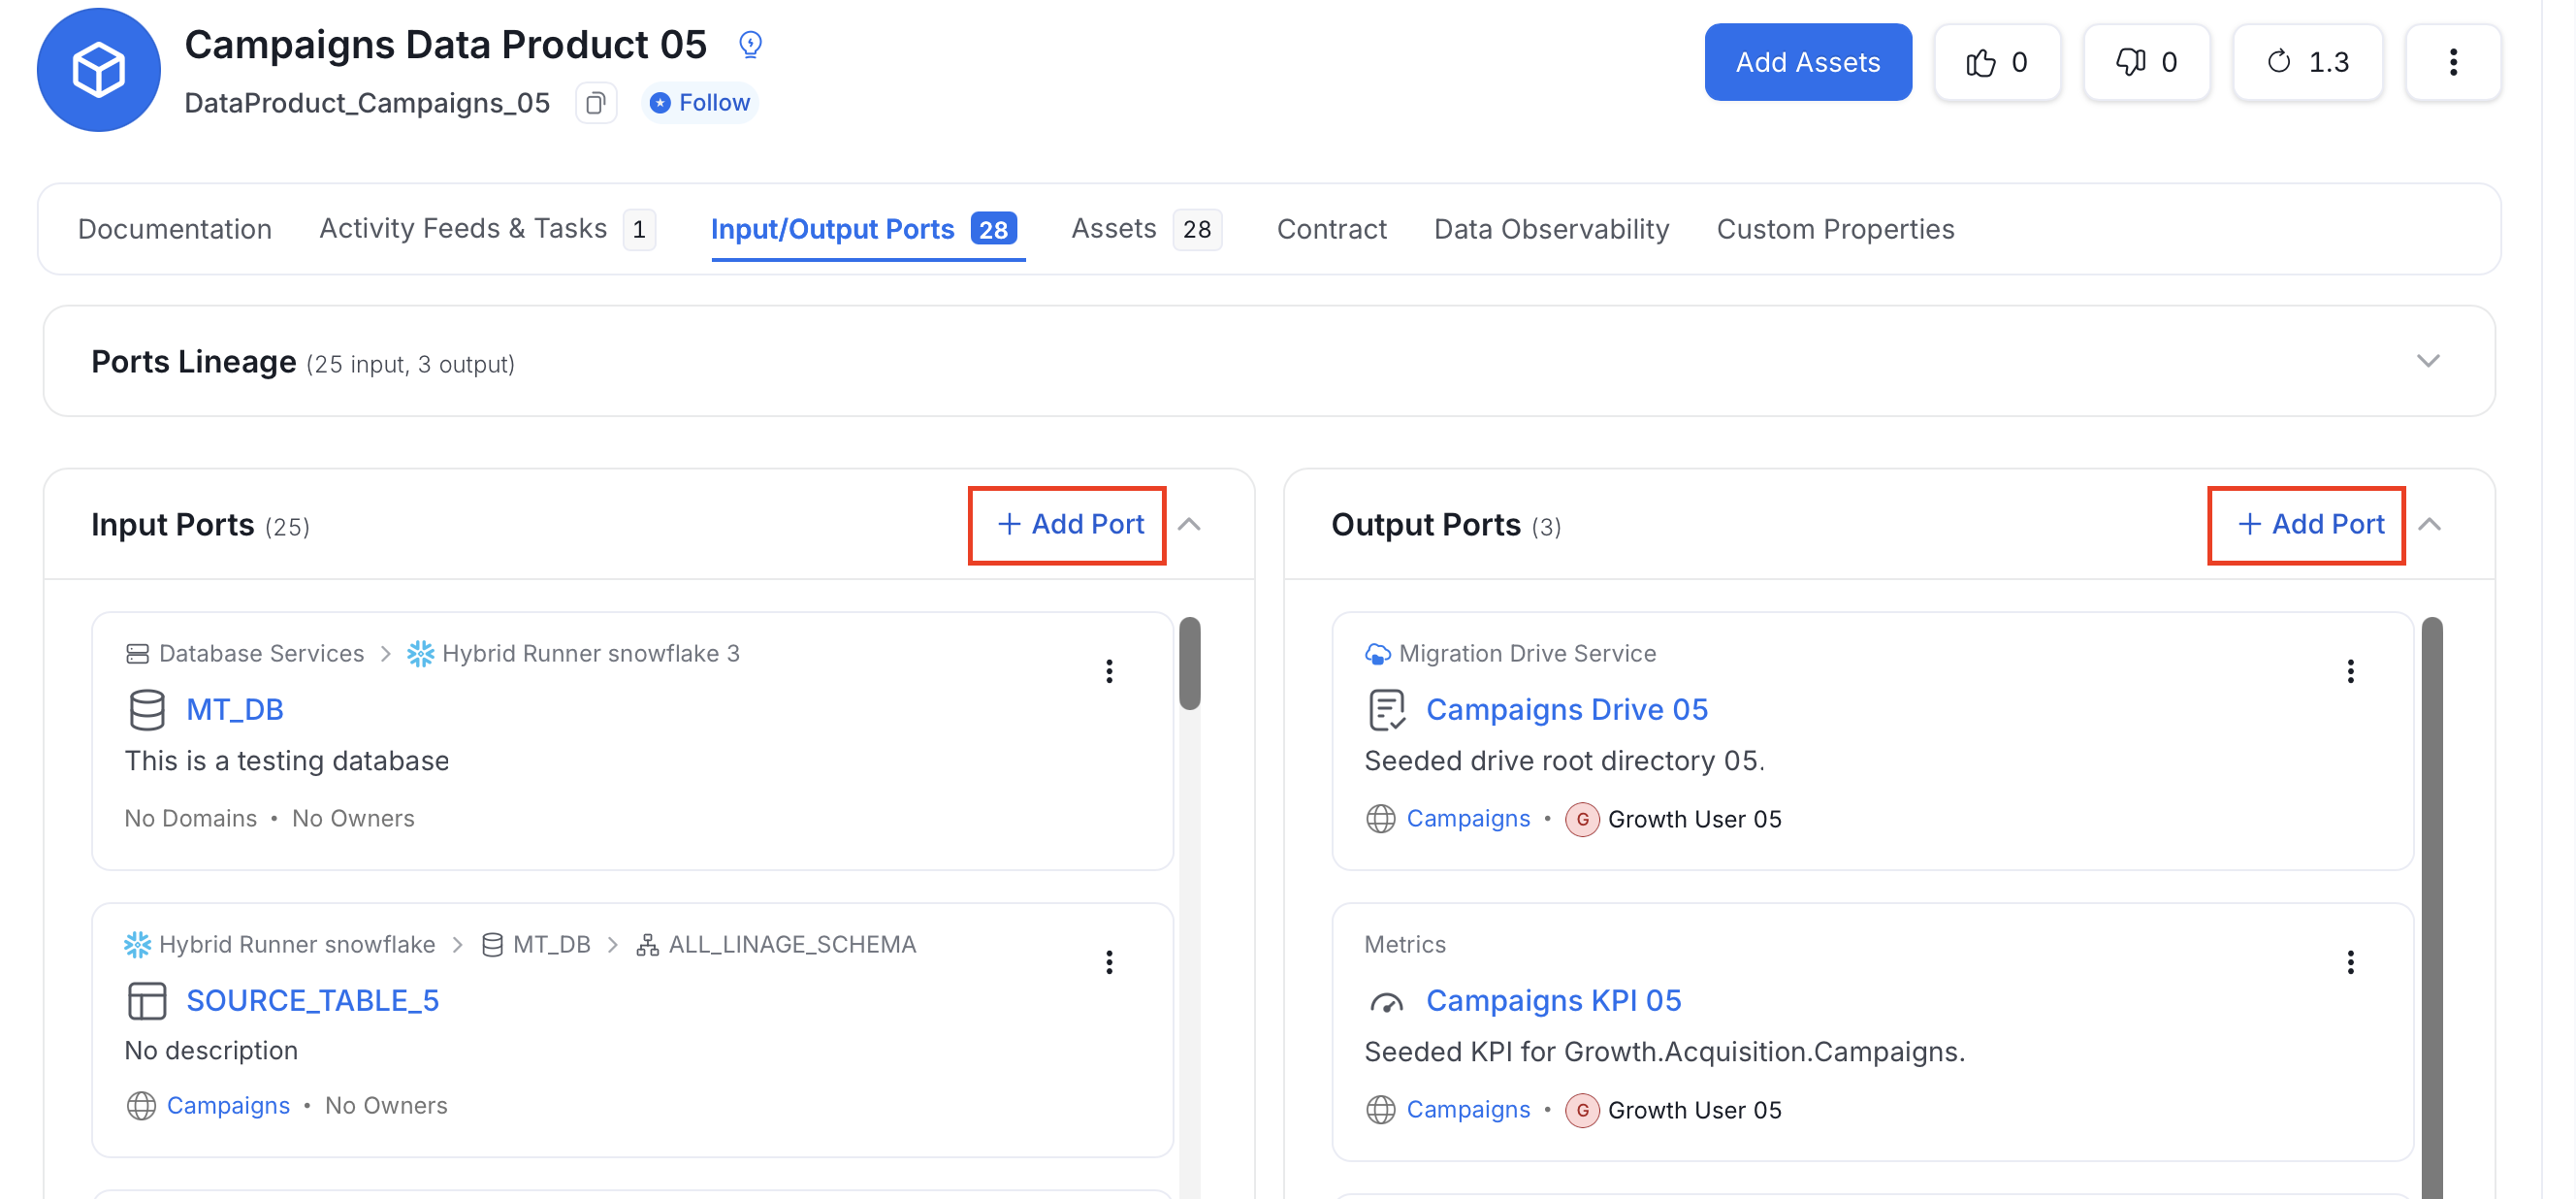Click the globe icon on Campaigns Drive 05 card
This screenshot has height=1199, width=2576.
[x=1380, y=819]
